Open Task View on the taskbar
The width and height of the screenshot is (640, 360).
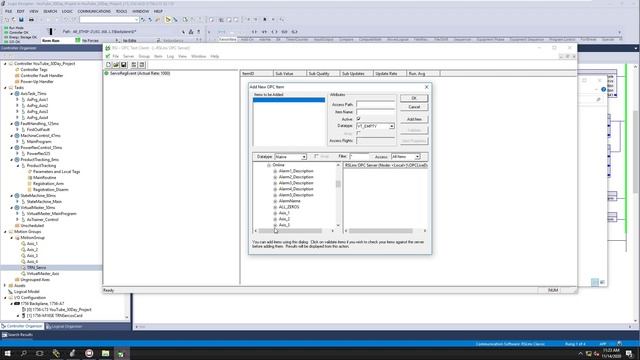click(x=40, y=353)
